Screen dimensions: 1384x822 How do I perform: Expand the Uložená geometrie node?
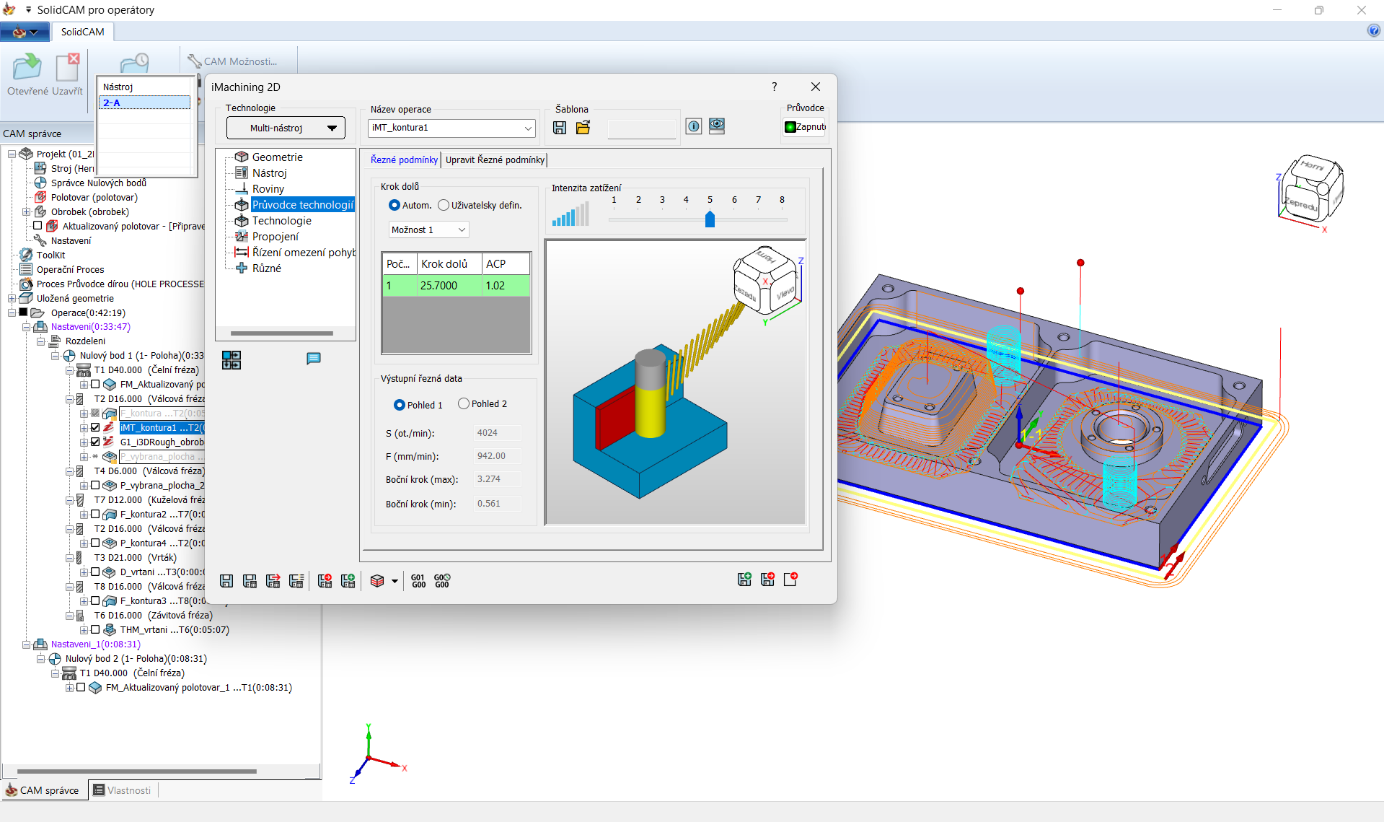(x=12, y=298)
